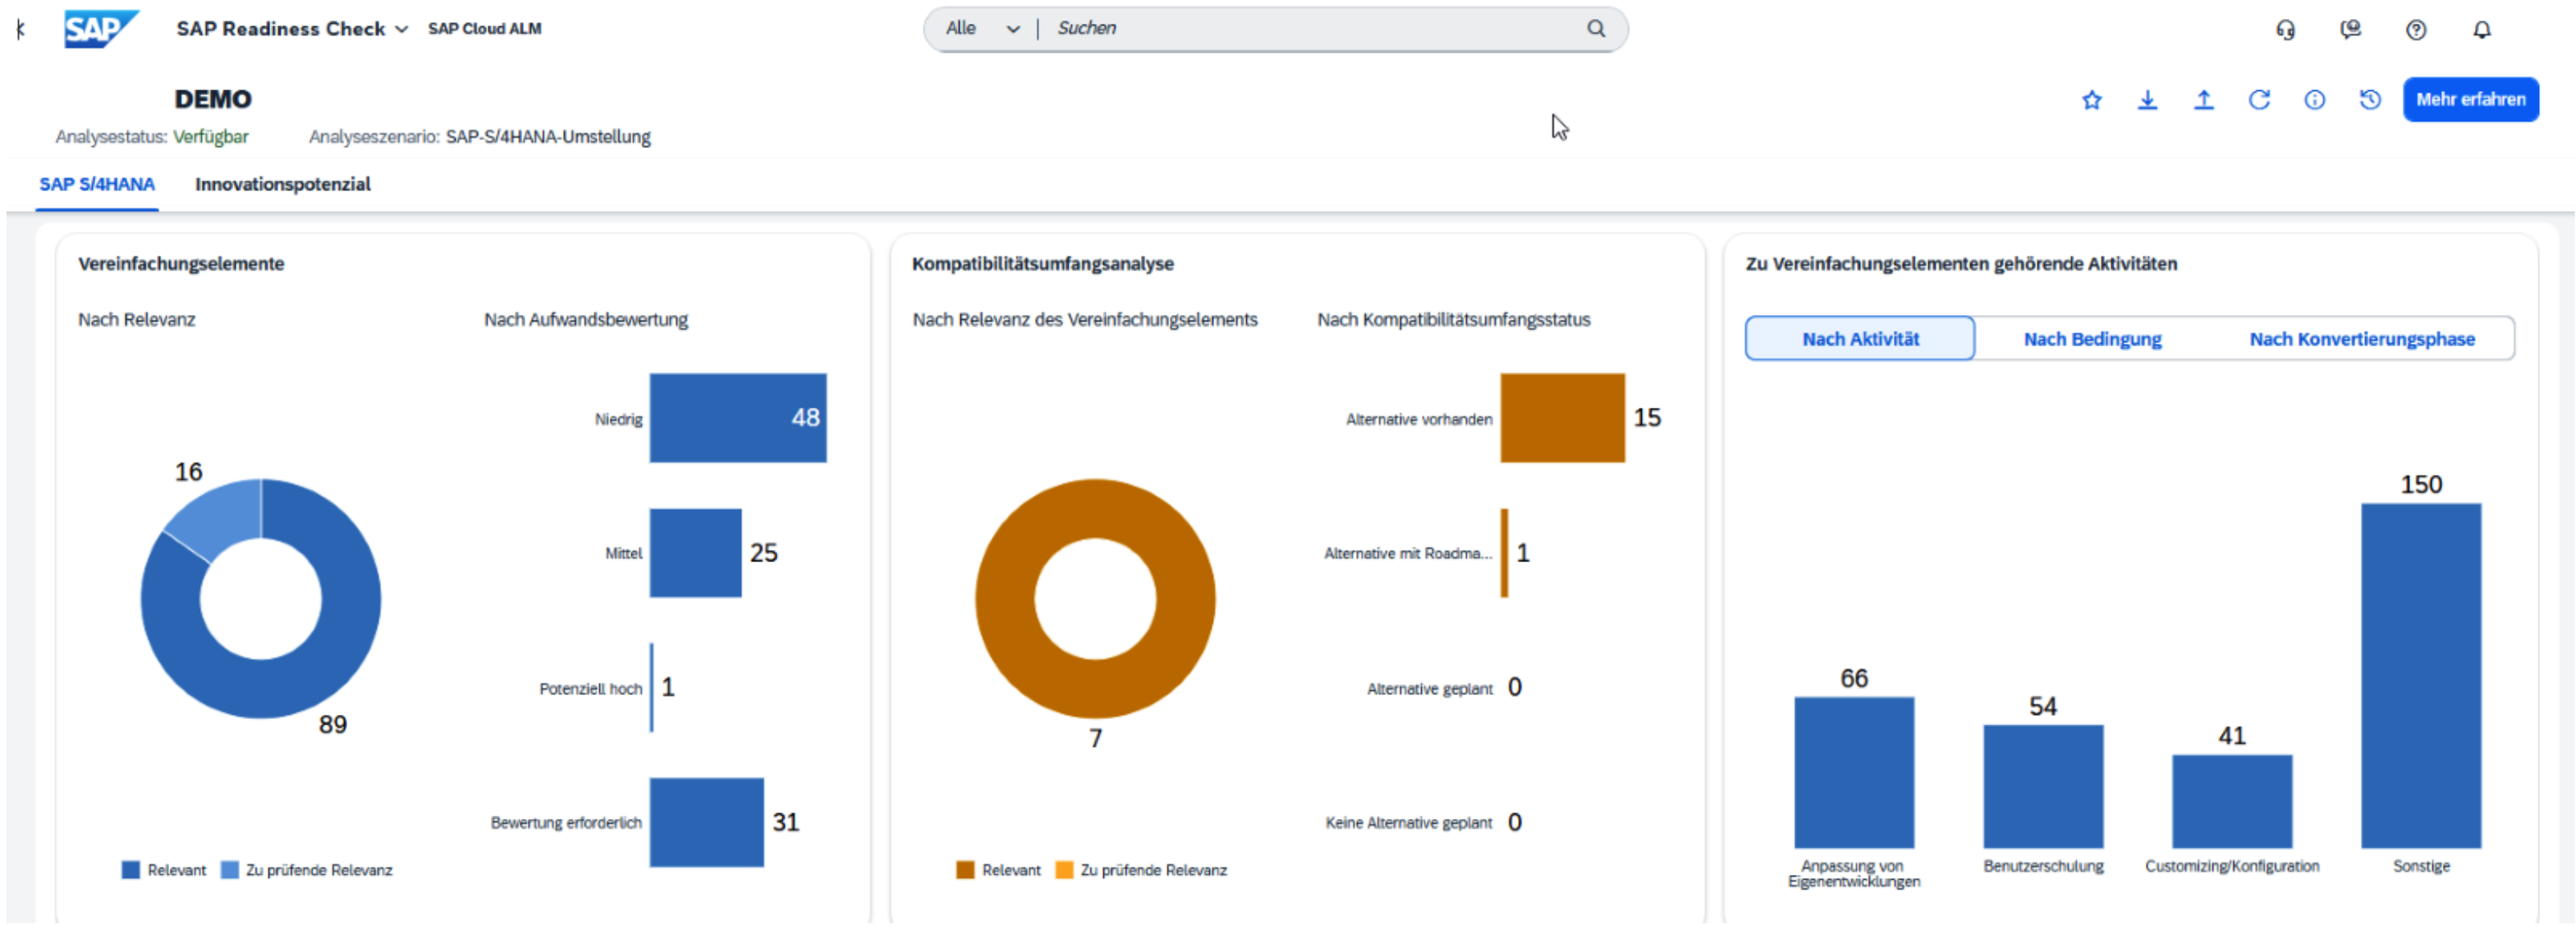This screenshot has width=2576, height=929.
Task: Open the SAP Readiness Check dropdown
Action: click(x=292, y=29)
